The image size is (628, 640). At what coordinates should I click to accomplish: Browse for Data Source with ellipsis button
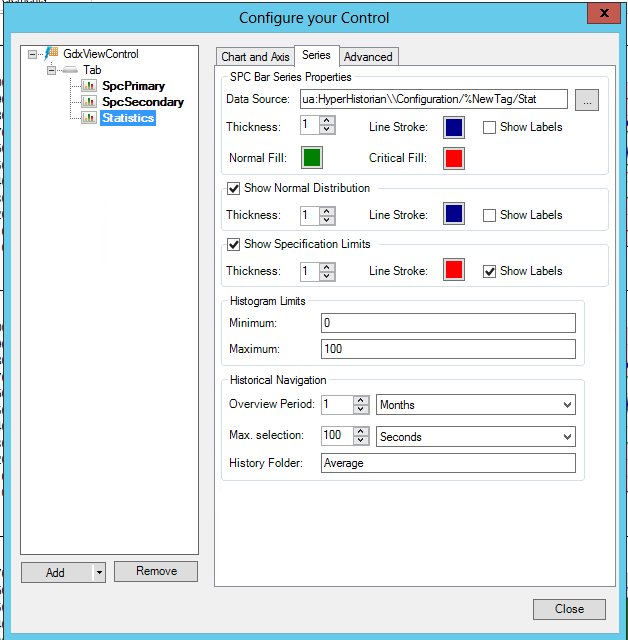587,99
